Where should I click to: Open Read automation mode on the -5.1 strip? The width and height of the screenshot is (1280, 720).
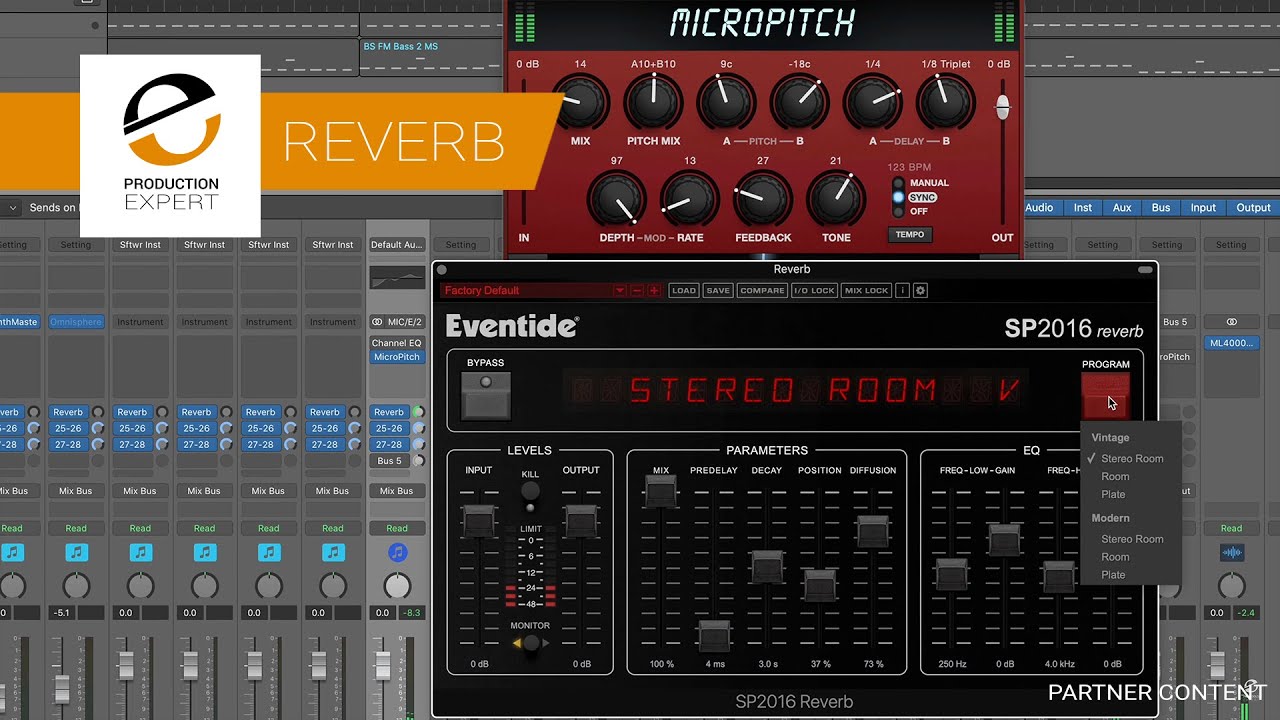(76, 528)
